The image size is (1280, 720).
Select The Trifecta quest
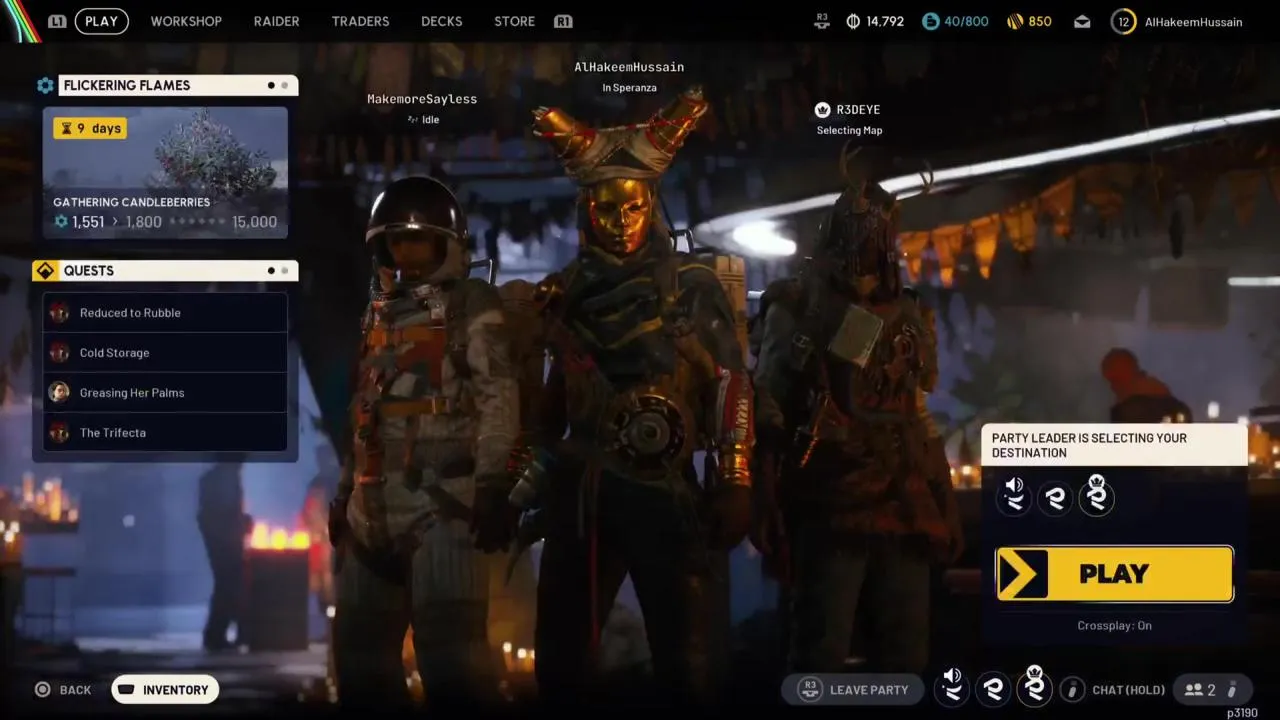point(165,433)
